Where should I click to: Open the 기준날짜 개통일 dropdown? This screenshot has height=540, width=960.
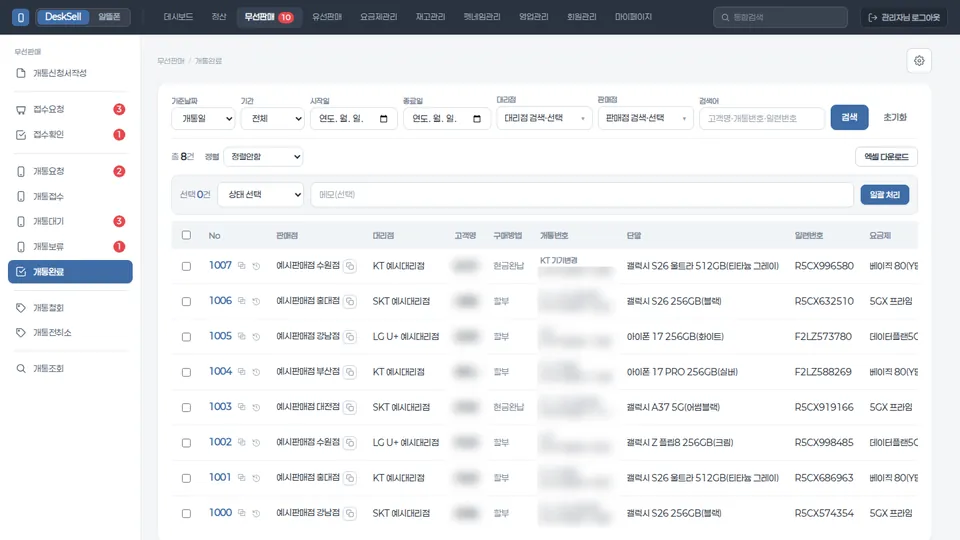(203, 118)
